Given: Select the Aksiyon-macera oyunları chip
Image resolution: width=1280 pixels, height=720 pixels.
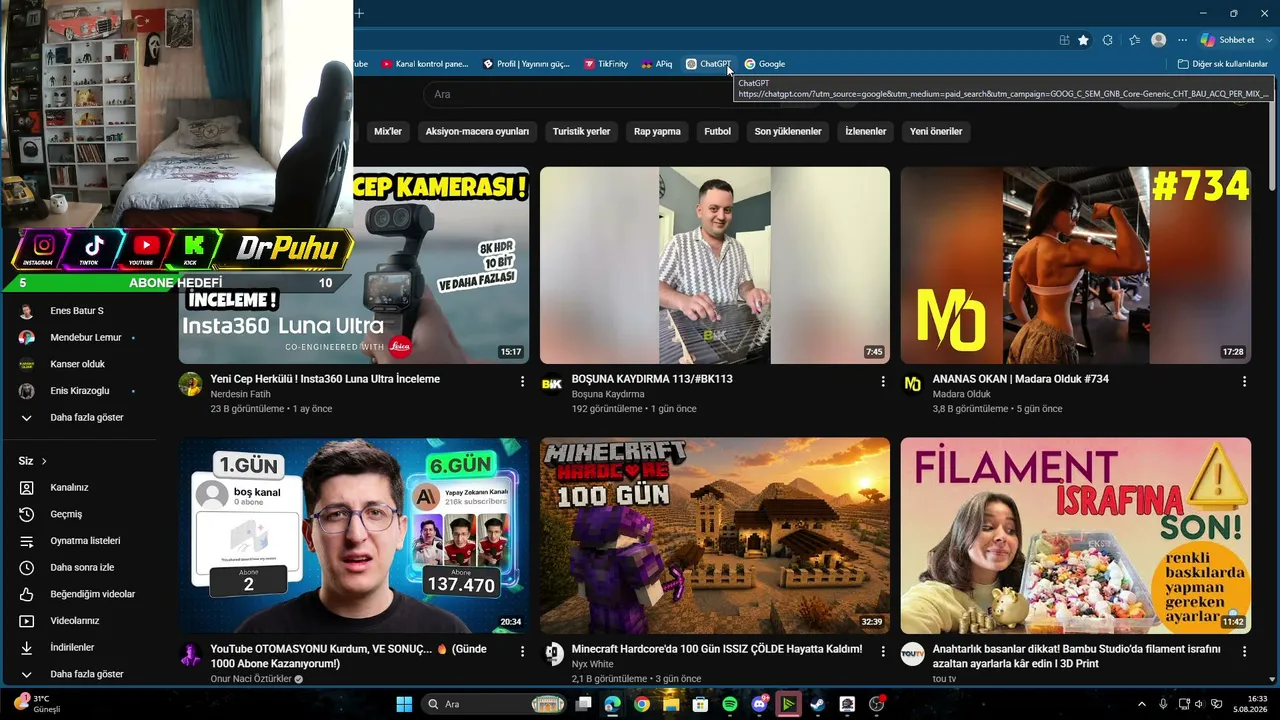Looking at the screenshot, I should (477, 131).
